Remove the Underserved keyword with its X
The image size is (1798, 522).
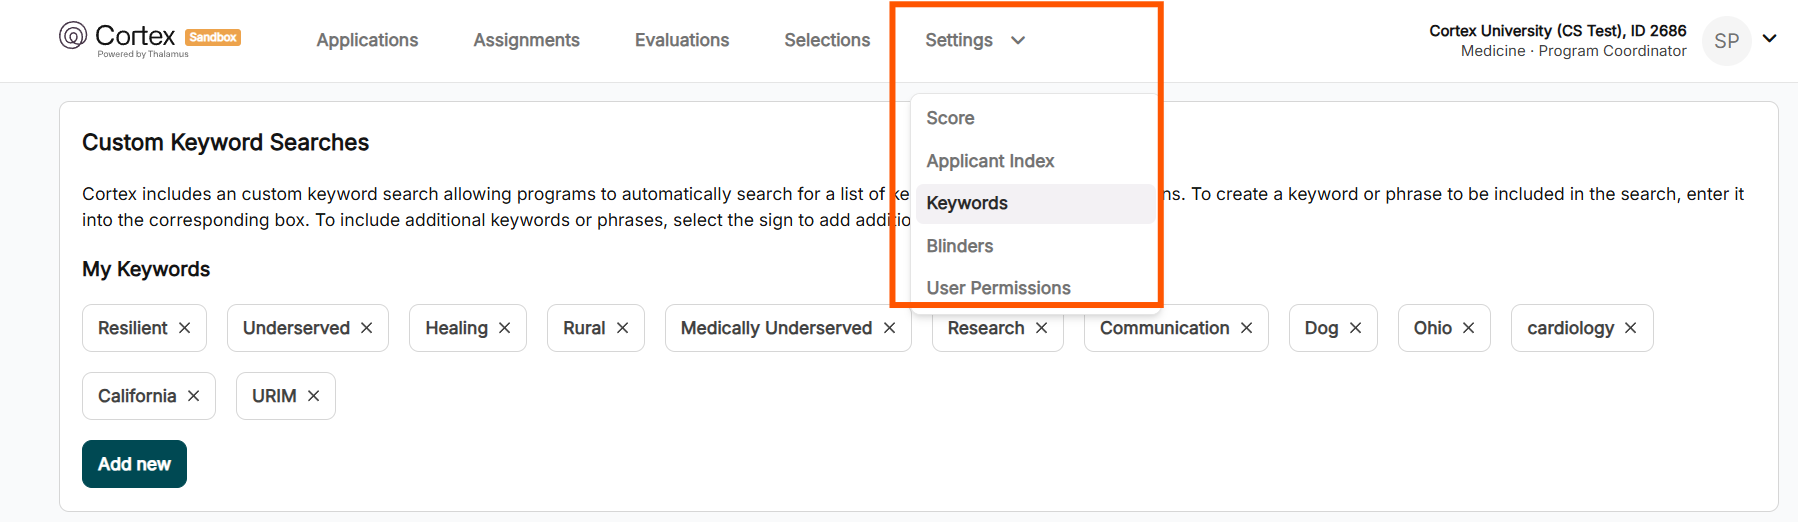pyautogui.click(x=367, y=328)
